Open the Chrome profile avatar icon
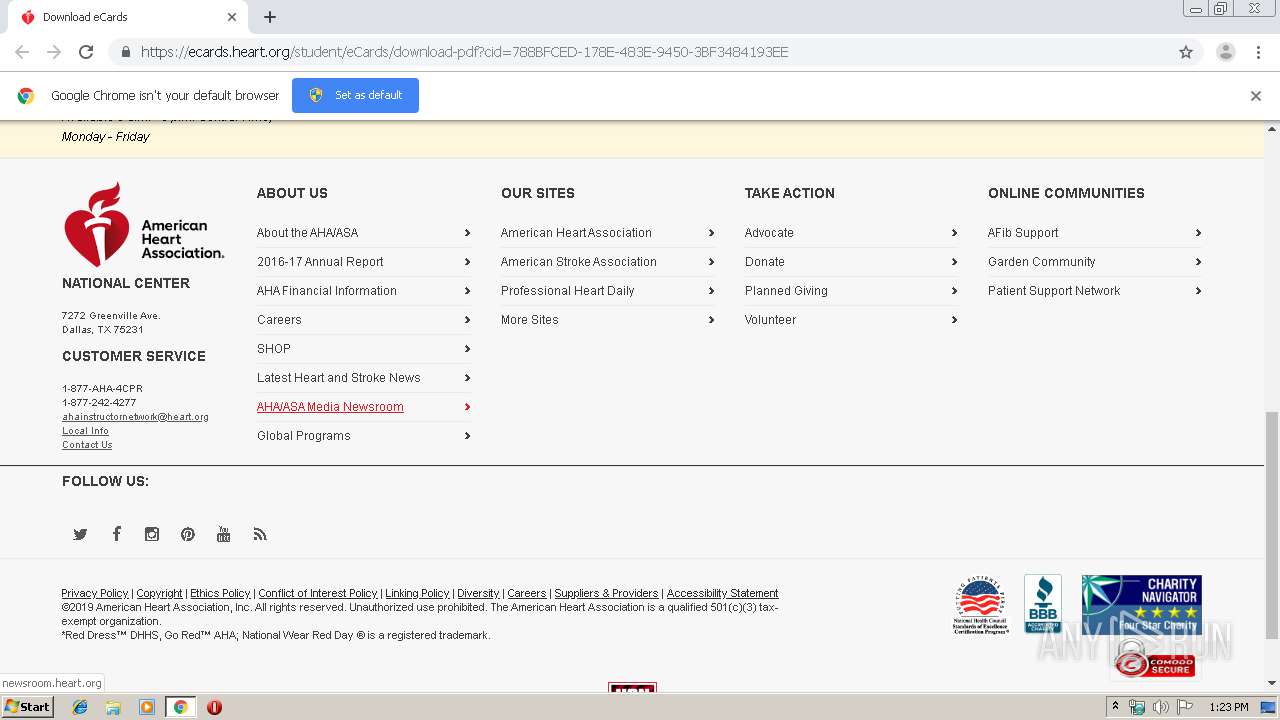 1226,52
